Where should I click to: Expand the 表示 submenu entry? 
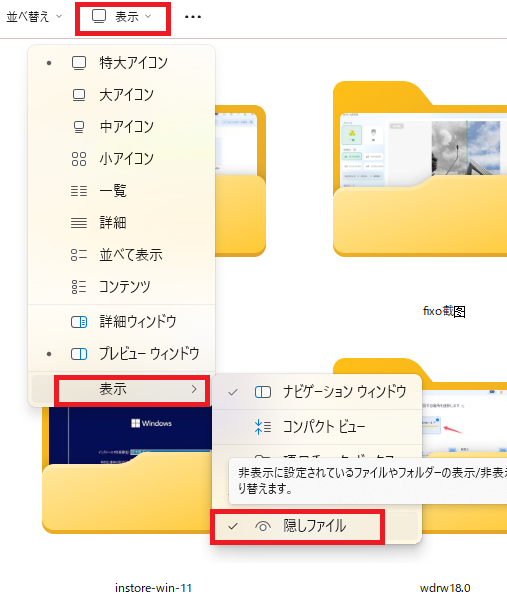pyautogui.click(x=122, y=389)
